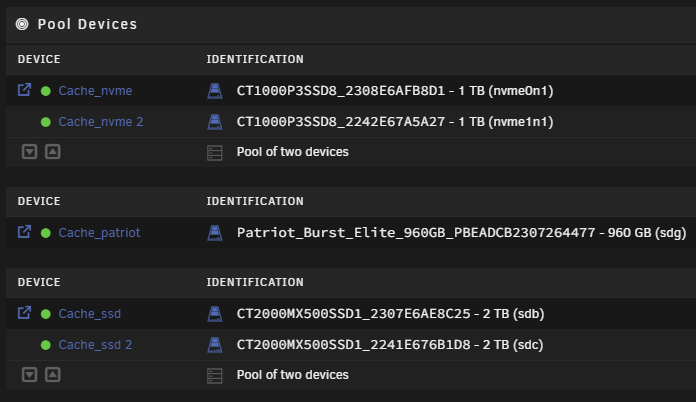
Task: Click the down arrow under Cache_ssd 2
Action: (30, 375)
